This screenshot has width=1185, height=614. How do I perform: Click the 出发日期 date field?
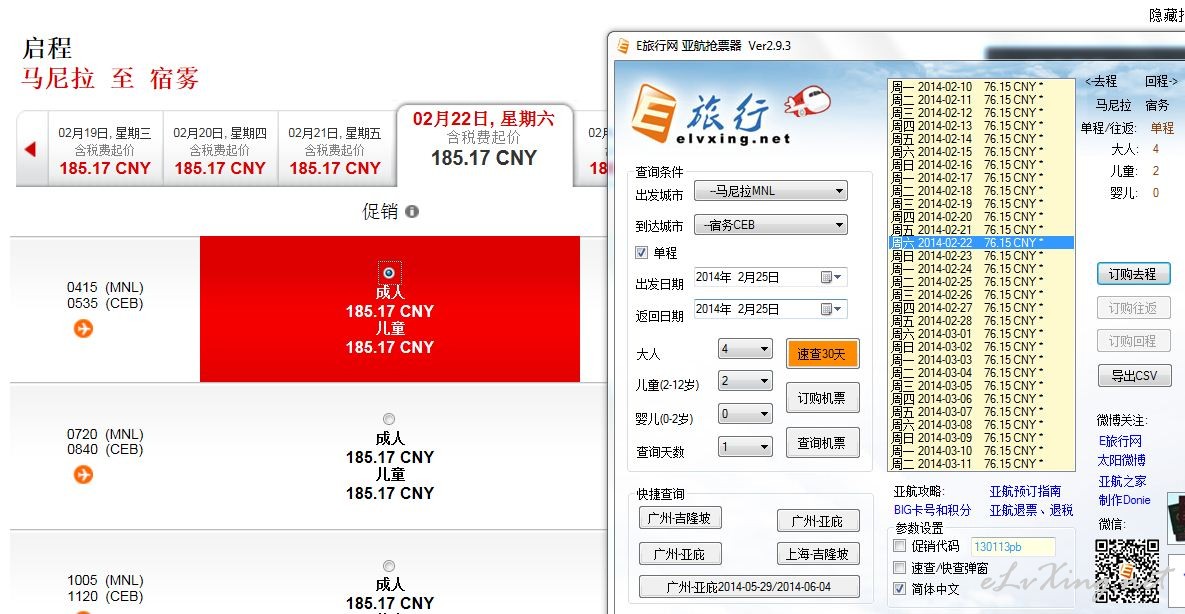click(x=770, y=277)
